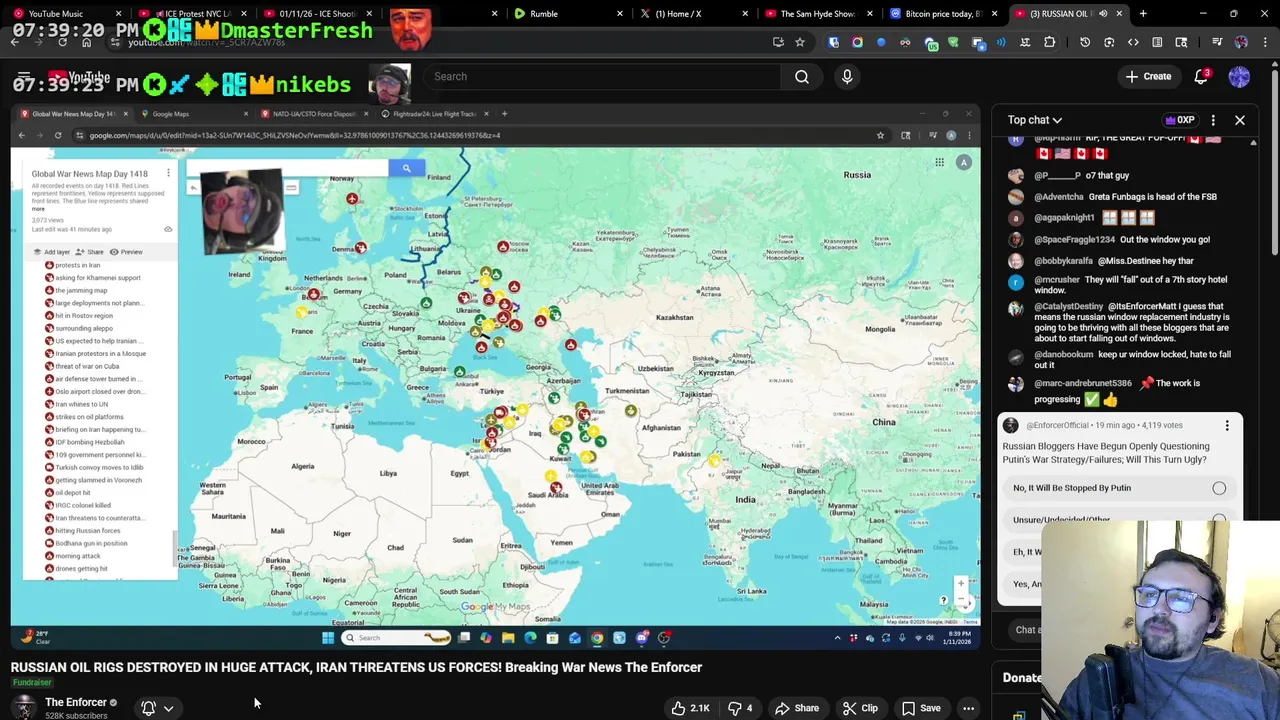Open map Preview

[127, 252]
